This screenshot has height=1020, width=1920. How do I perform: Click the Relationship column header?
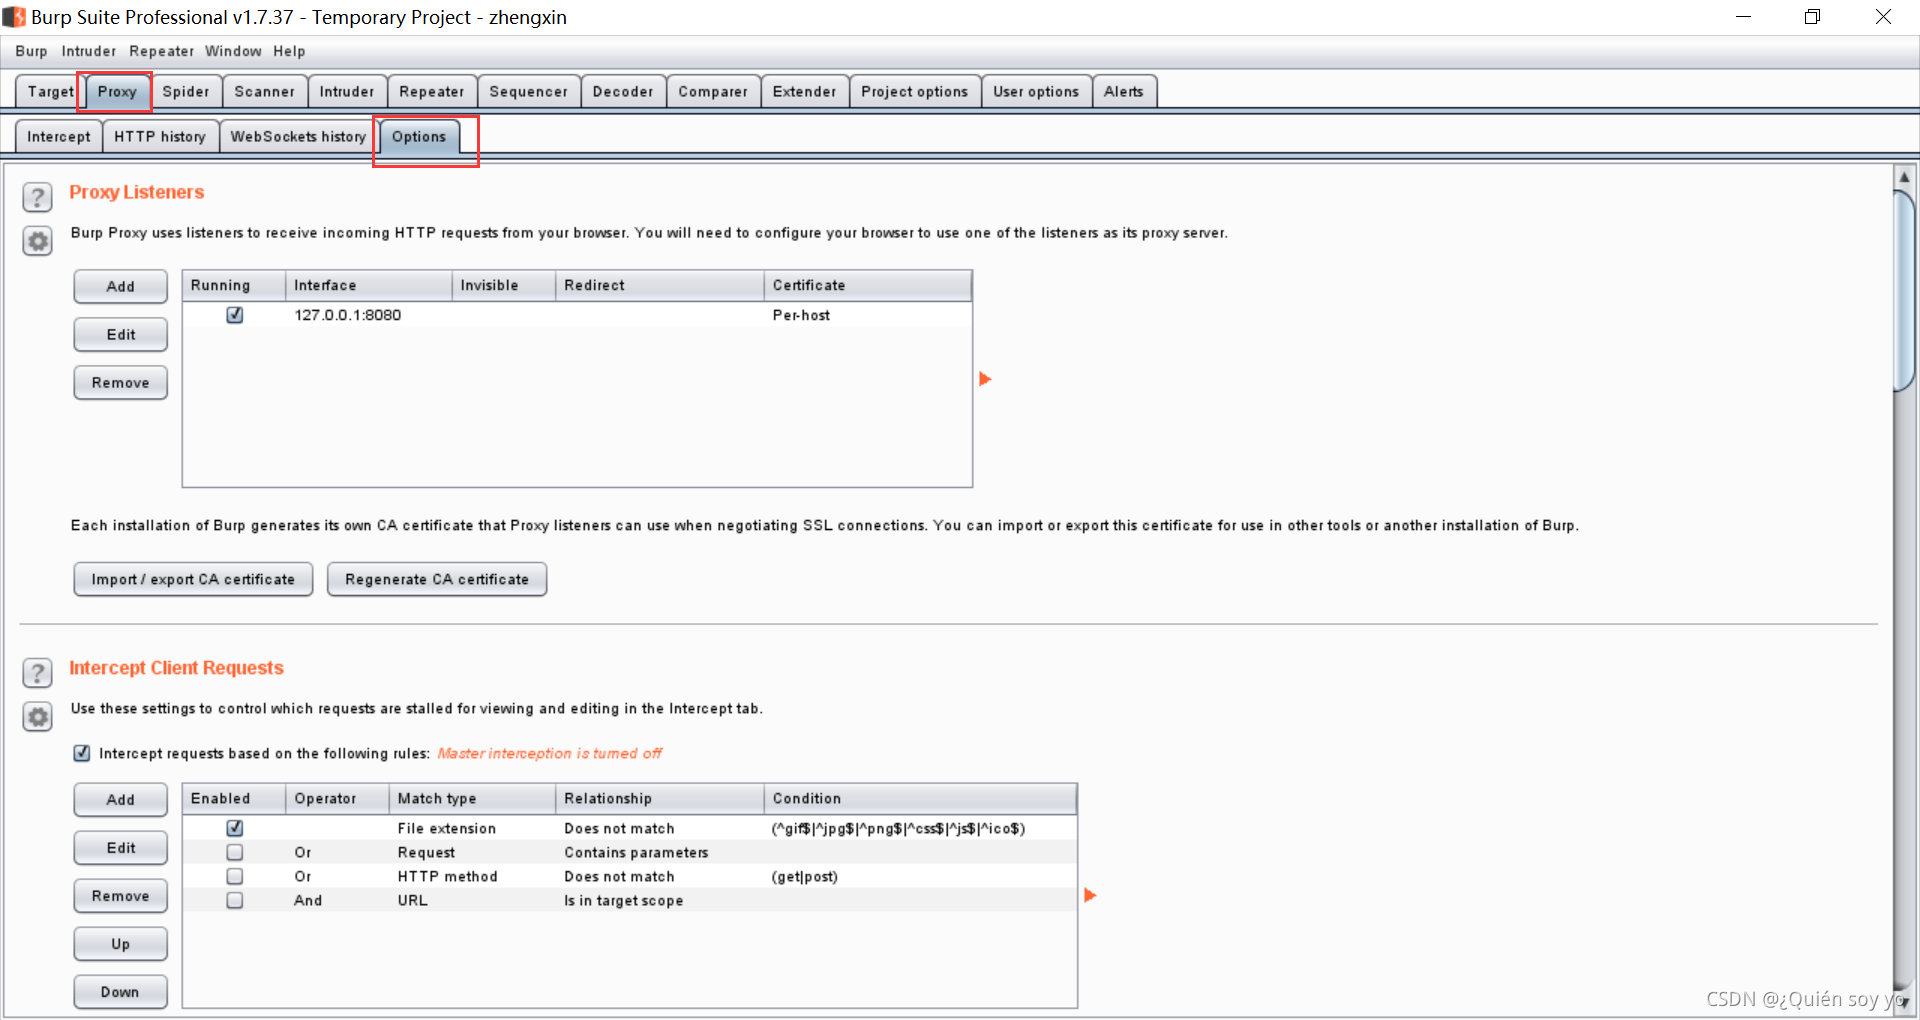(660, 798)
